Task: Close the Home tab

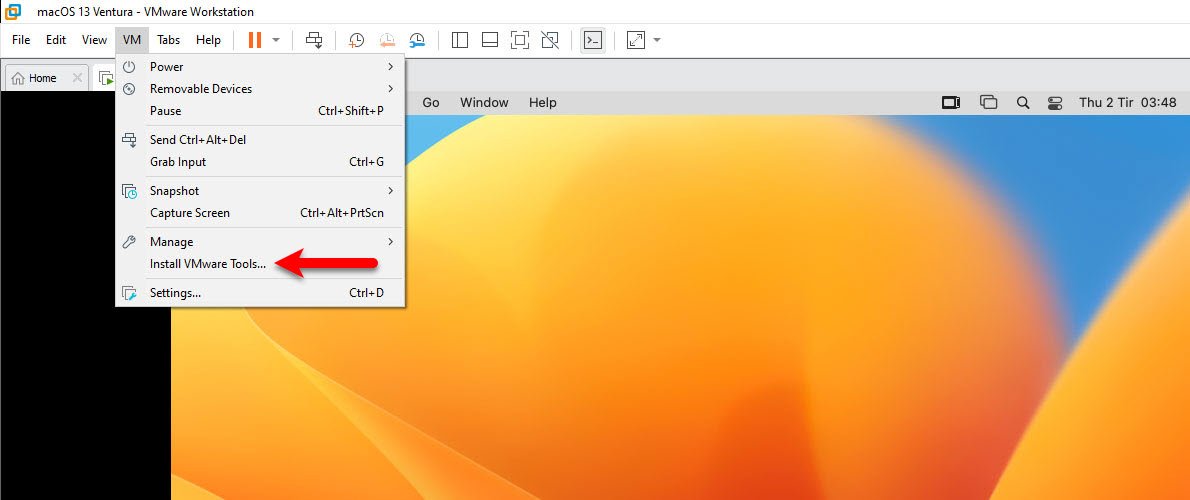Action: pos(77,78)
